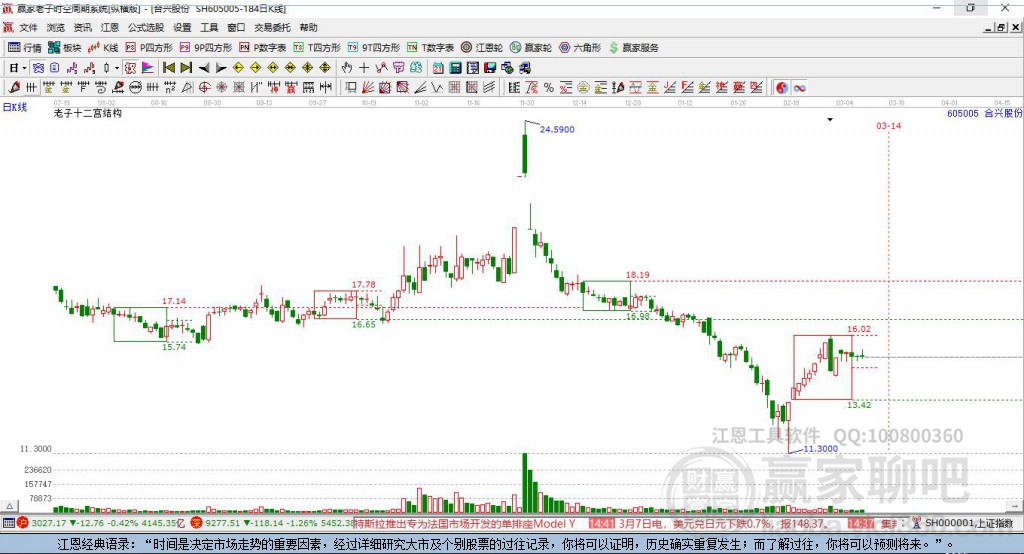The height and width of the screenshot is (554, 1024).
Task: Open the 江恩 menu
Action: point(110,27)
